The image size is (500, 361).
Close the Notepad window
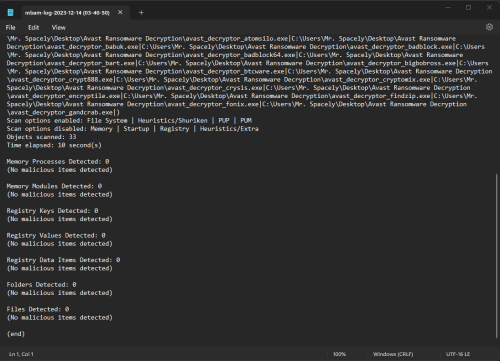[489, 7]
